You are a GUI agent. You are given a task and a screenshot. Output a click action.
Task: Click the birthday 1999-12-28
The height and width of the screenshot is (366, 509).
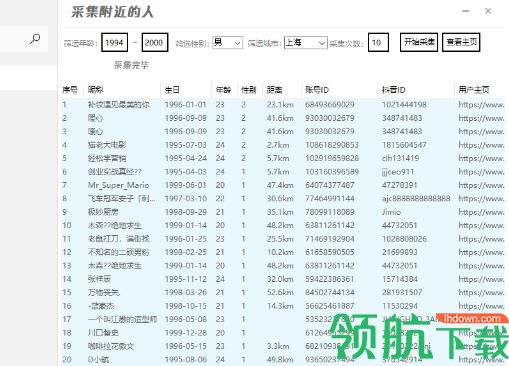tap(186, 333)
